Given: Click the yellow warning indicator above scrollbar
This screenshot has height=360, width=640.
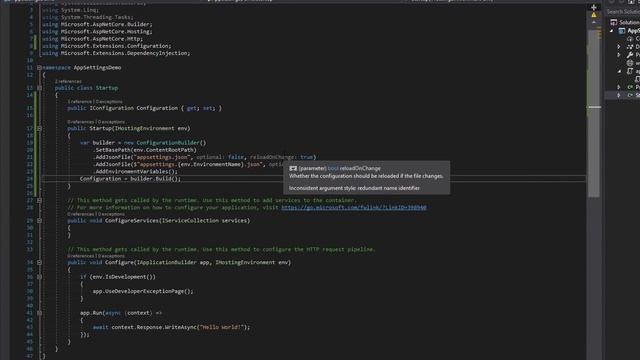Looking at the screenshot, I should point(594,15).
